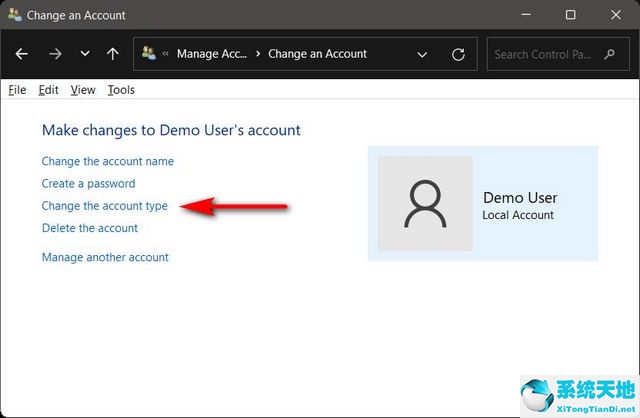Select Delete the account link
Image resolution: width=640 pixels, height=418 pixels.
[x=90, y=228]
